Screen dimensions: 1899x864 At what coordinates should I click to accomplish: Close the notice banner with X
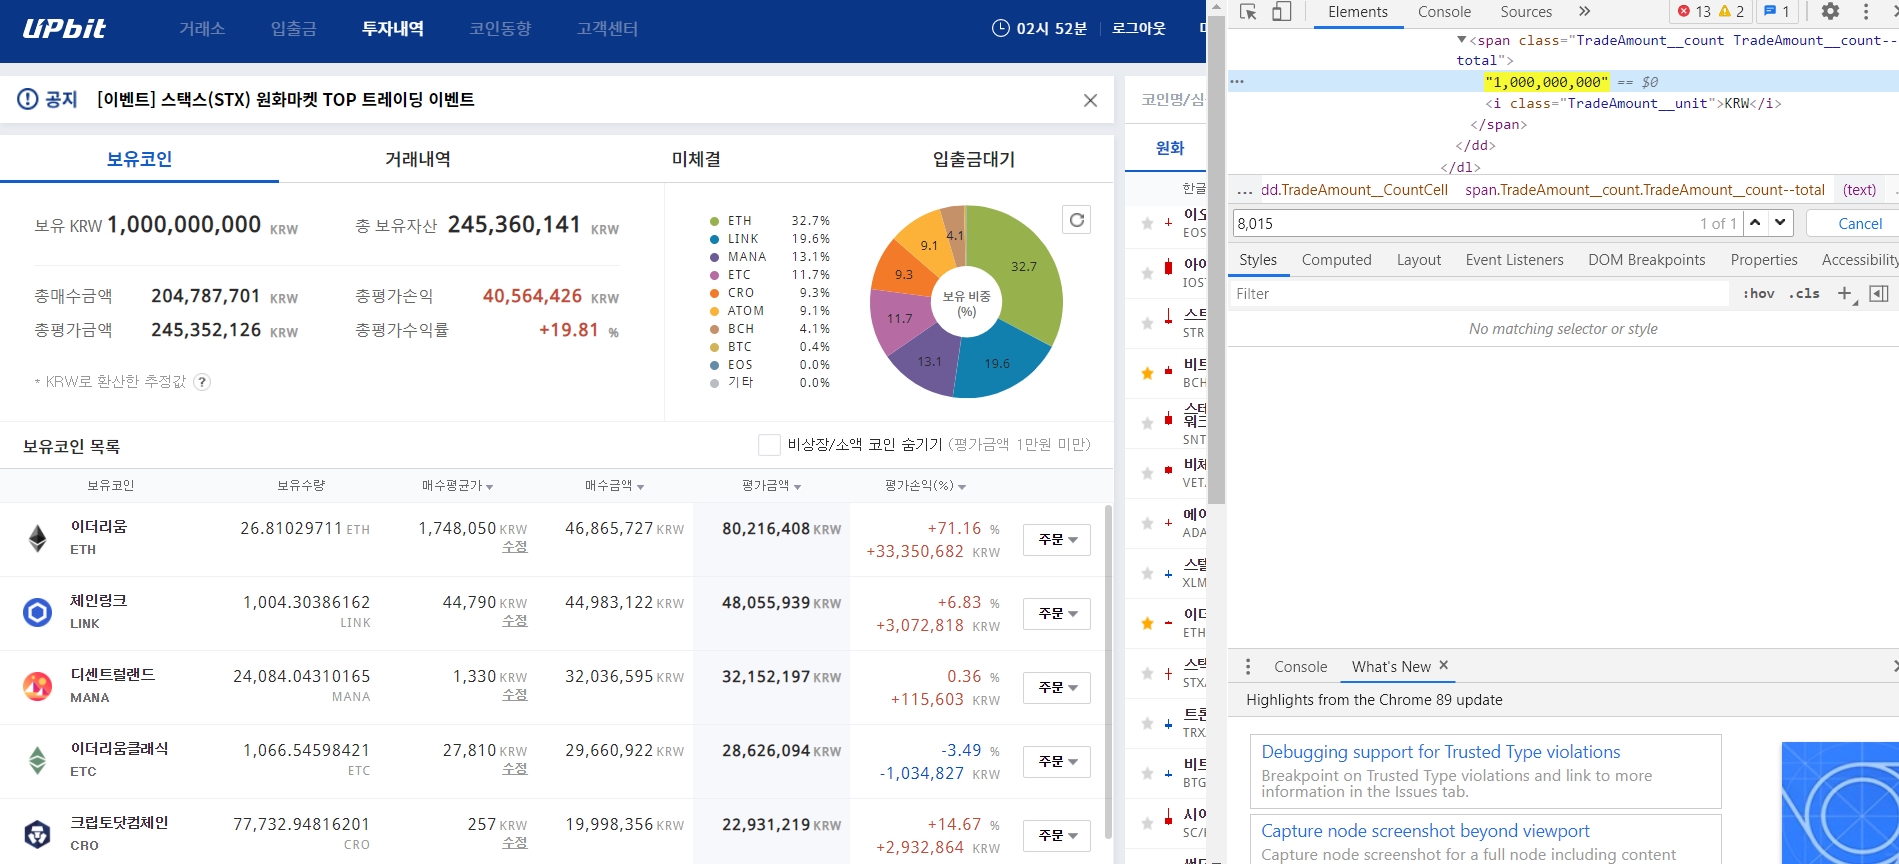[x=1090, y=100]
